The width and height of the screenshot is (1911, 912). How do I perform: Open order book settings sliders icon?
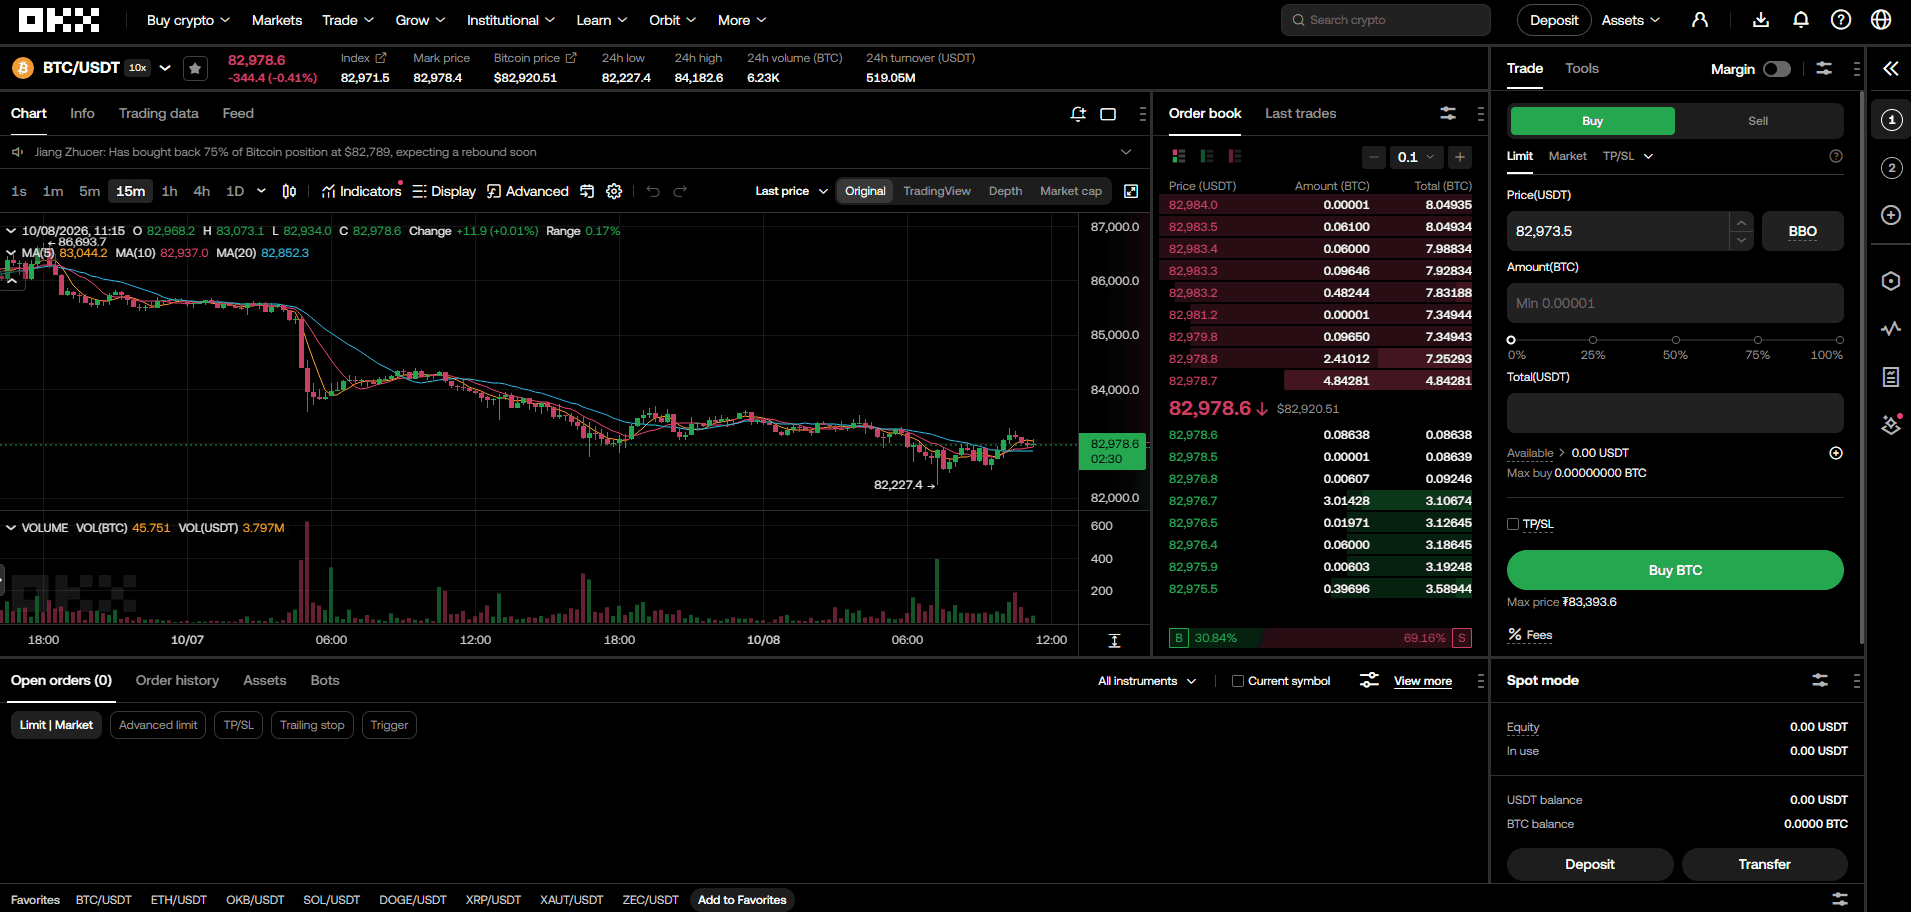point(1448,113)
